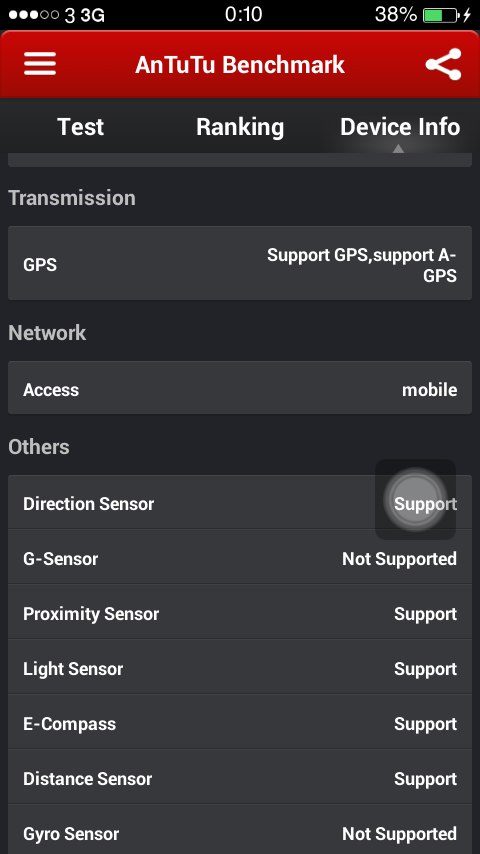Tap the charging bolt icon
This screenshot has width=480, height=854.
point(466,15)
